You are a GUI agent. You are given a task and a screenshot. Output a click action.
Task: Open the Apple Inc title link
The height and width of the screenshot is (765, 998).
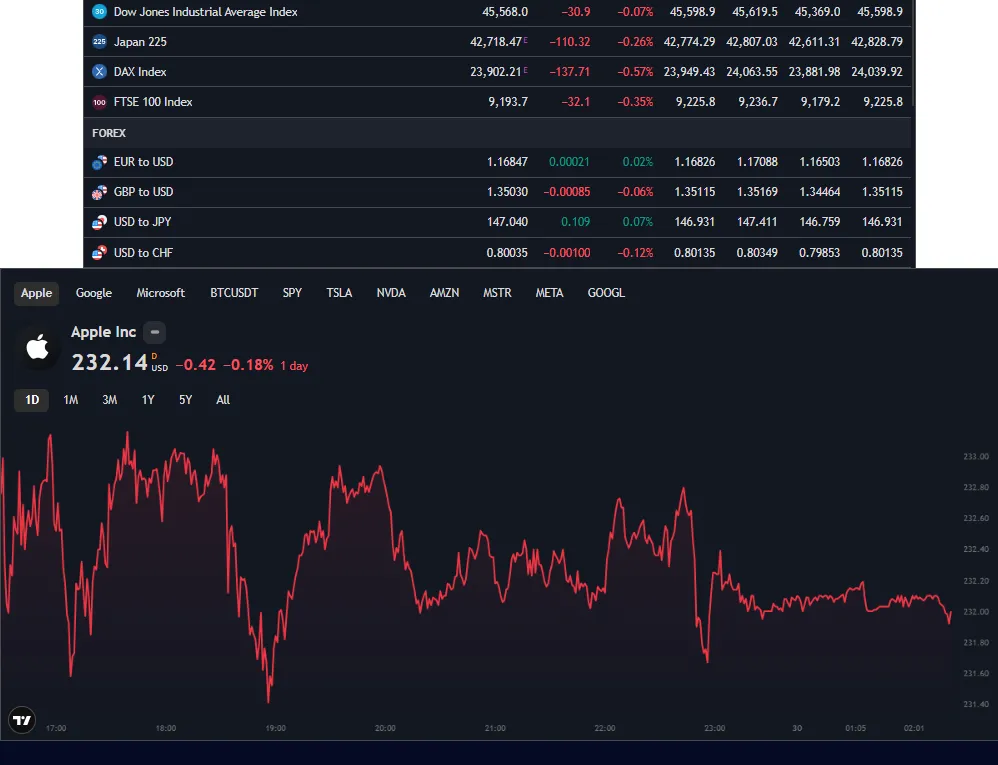tap(103, 332)
